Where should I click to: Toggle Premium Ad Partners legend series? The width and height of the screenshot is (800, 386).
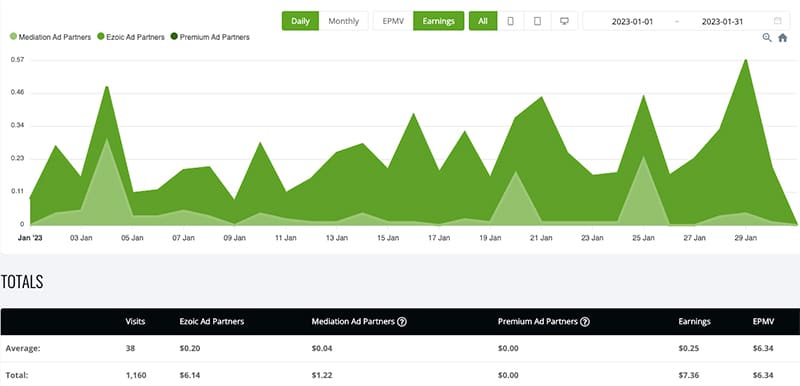click(x=210, y=37)
